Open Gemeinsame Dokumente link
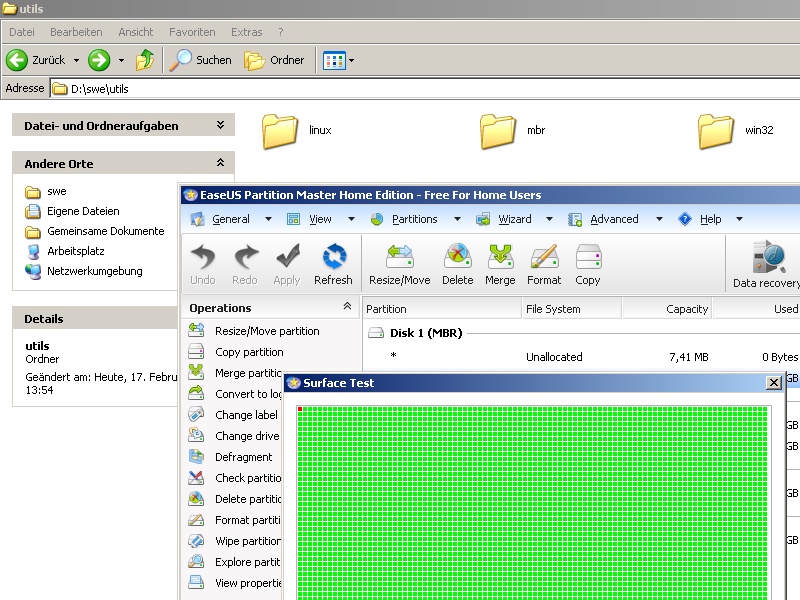800x600 pixels. tap(94, 231)
